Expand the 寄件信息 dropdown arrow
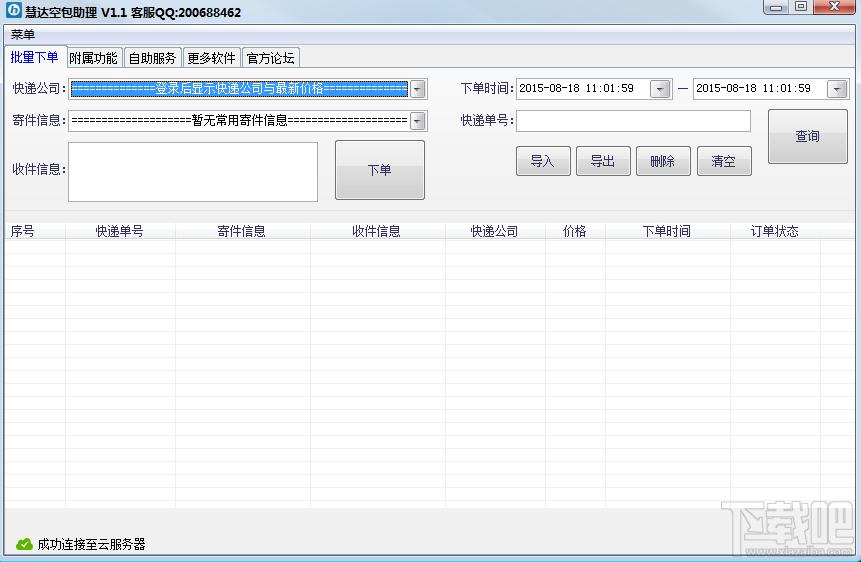Screen dimensions: 861x562 [x=418, y=121]
